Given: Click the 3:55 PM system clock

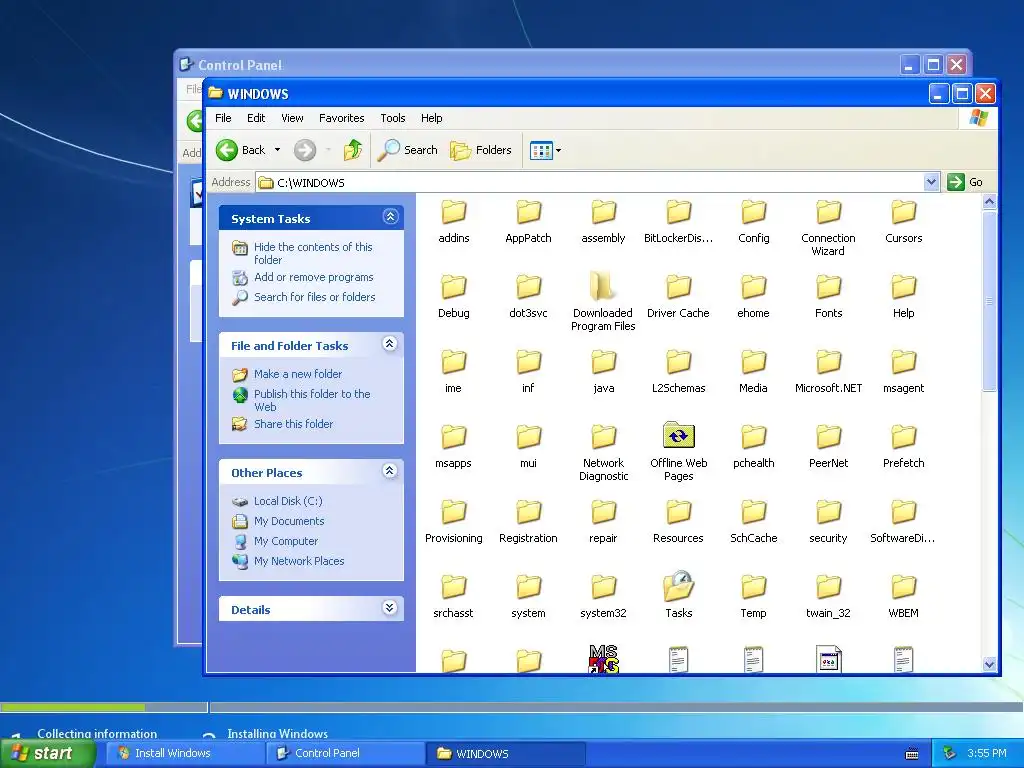Looking at the screenshot, I should click(x=986, y=753).
